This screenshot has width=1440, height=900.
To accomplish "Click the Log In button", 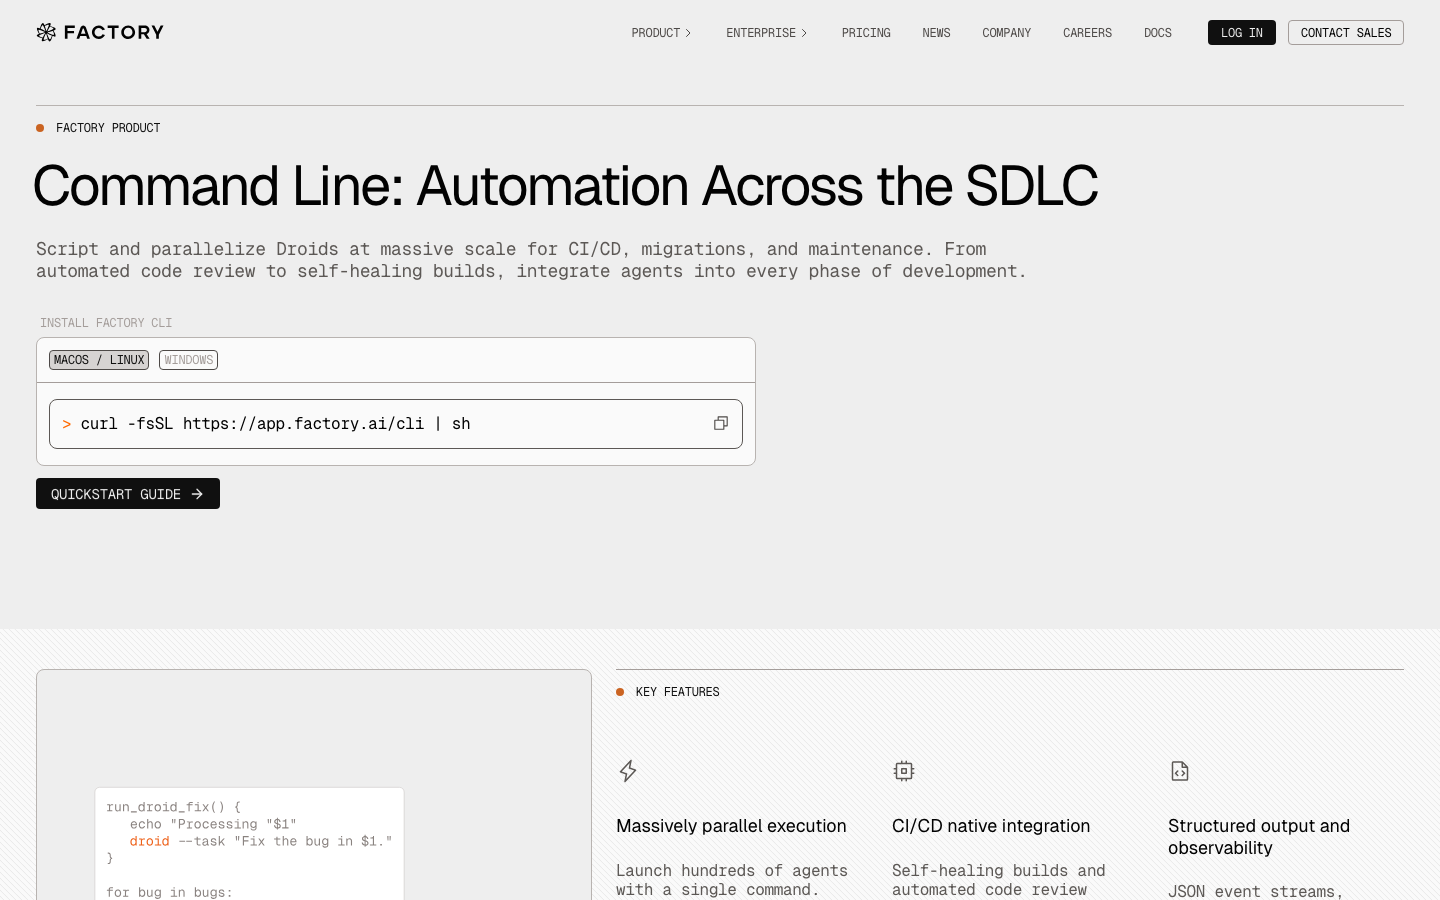I will [1242, 33].
